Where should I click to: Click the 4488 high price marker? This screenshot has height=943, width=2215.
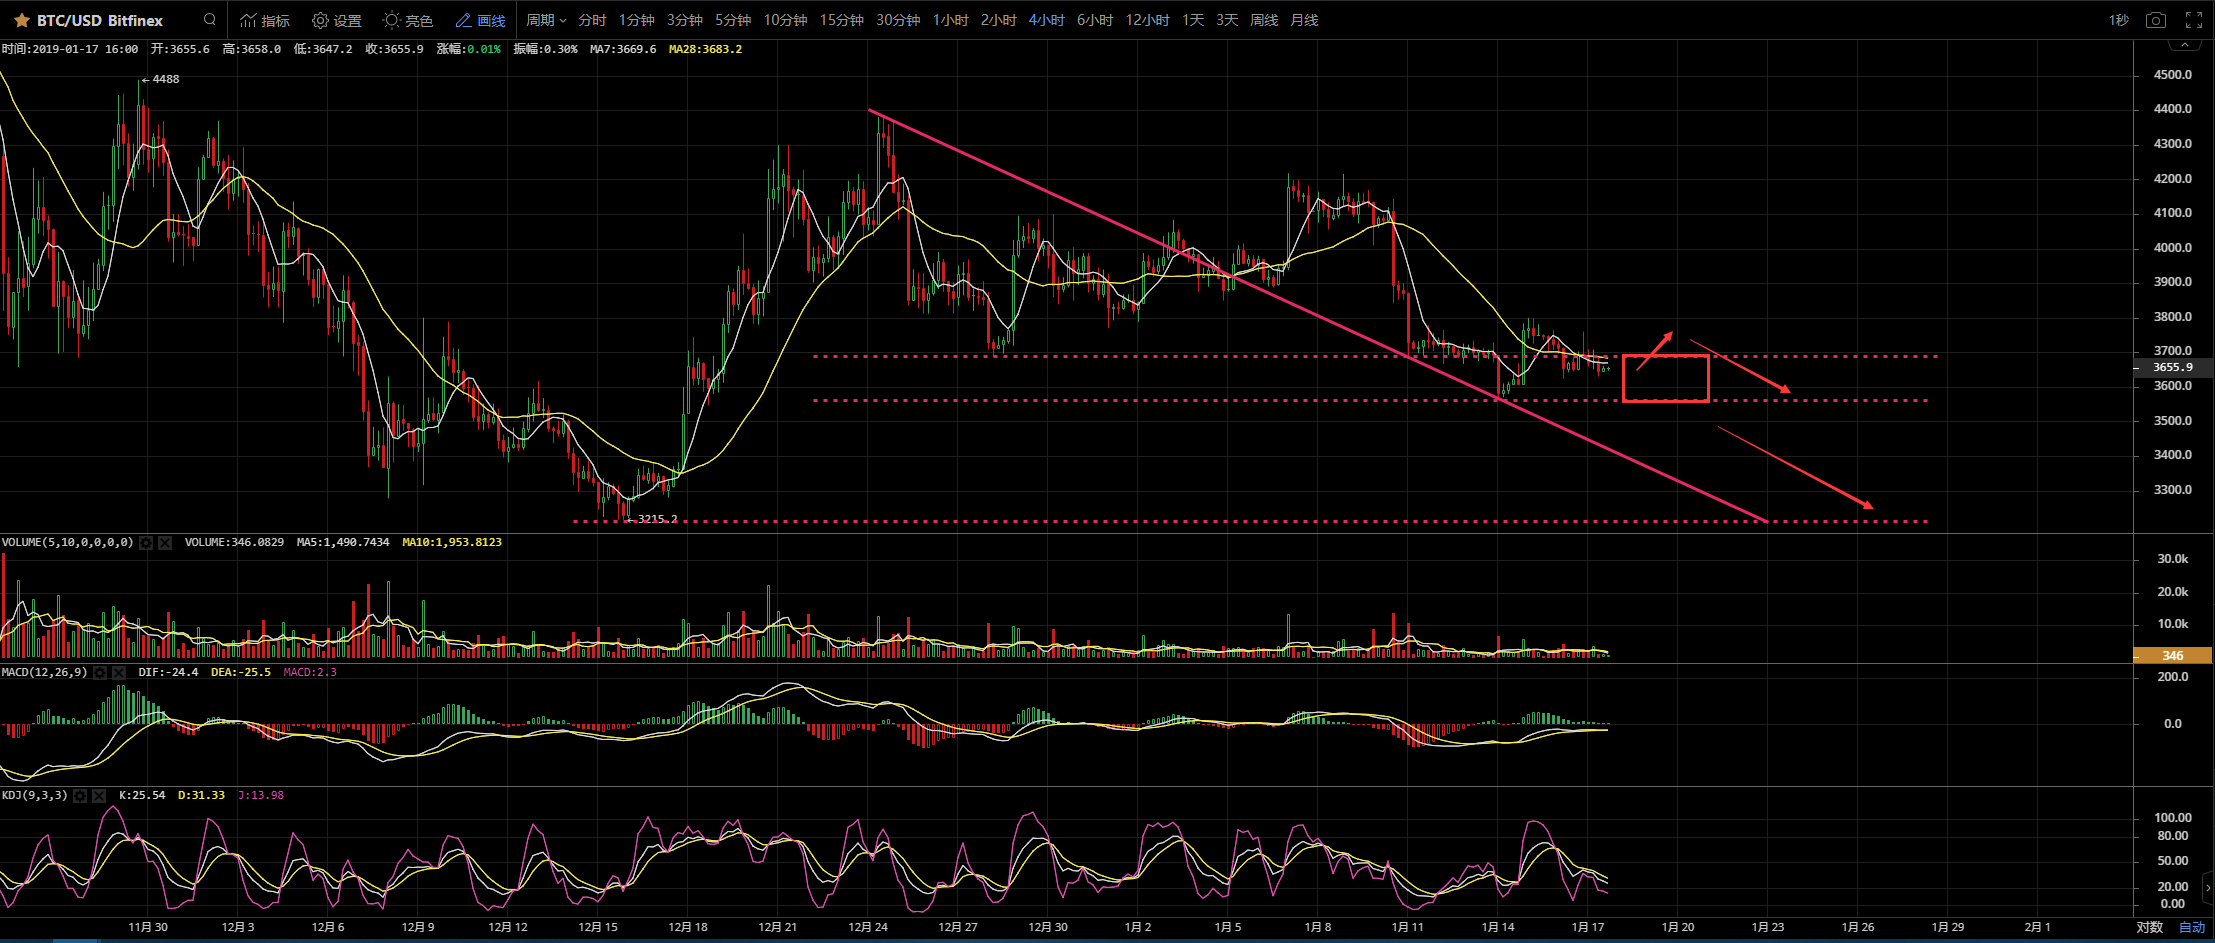tap(162, 79)
